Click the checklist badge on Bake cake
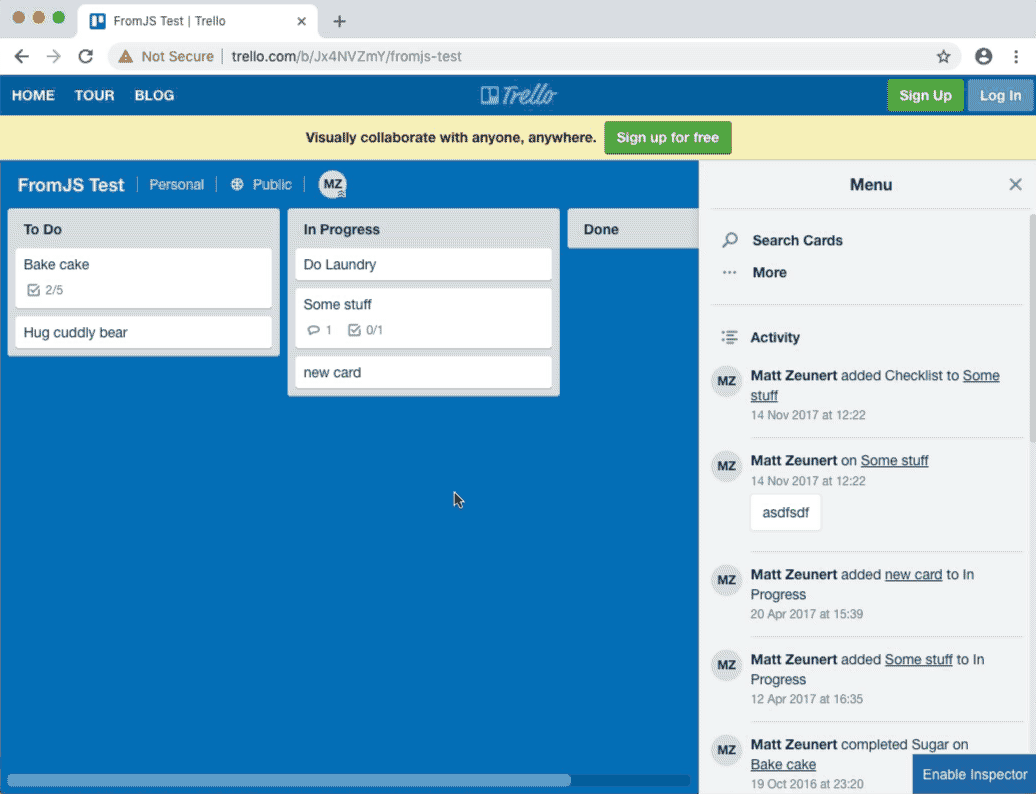This screenshot has height=794, width=1036. (45, 290)
